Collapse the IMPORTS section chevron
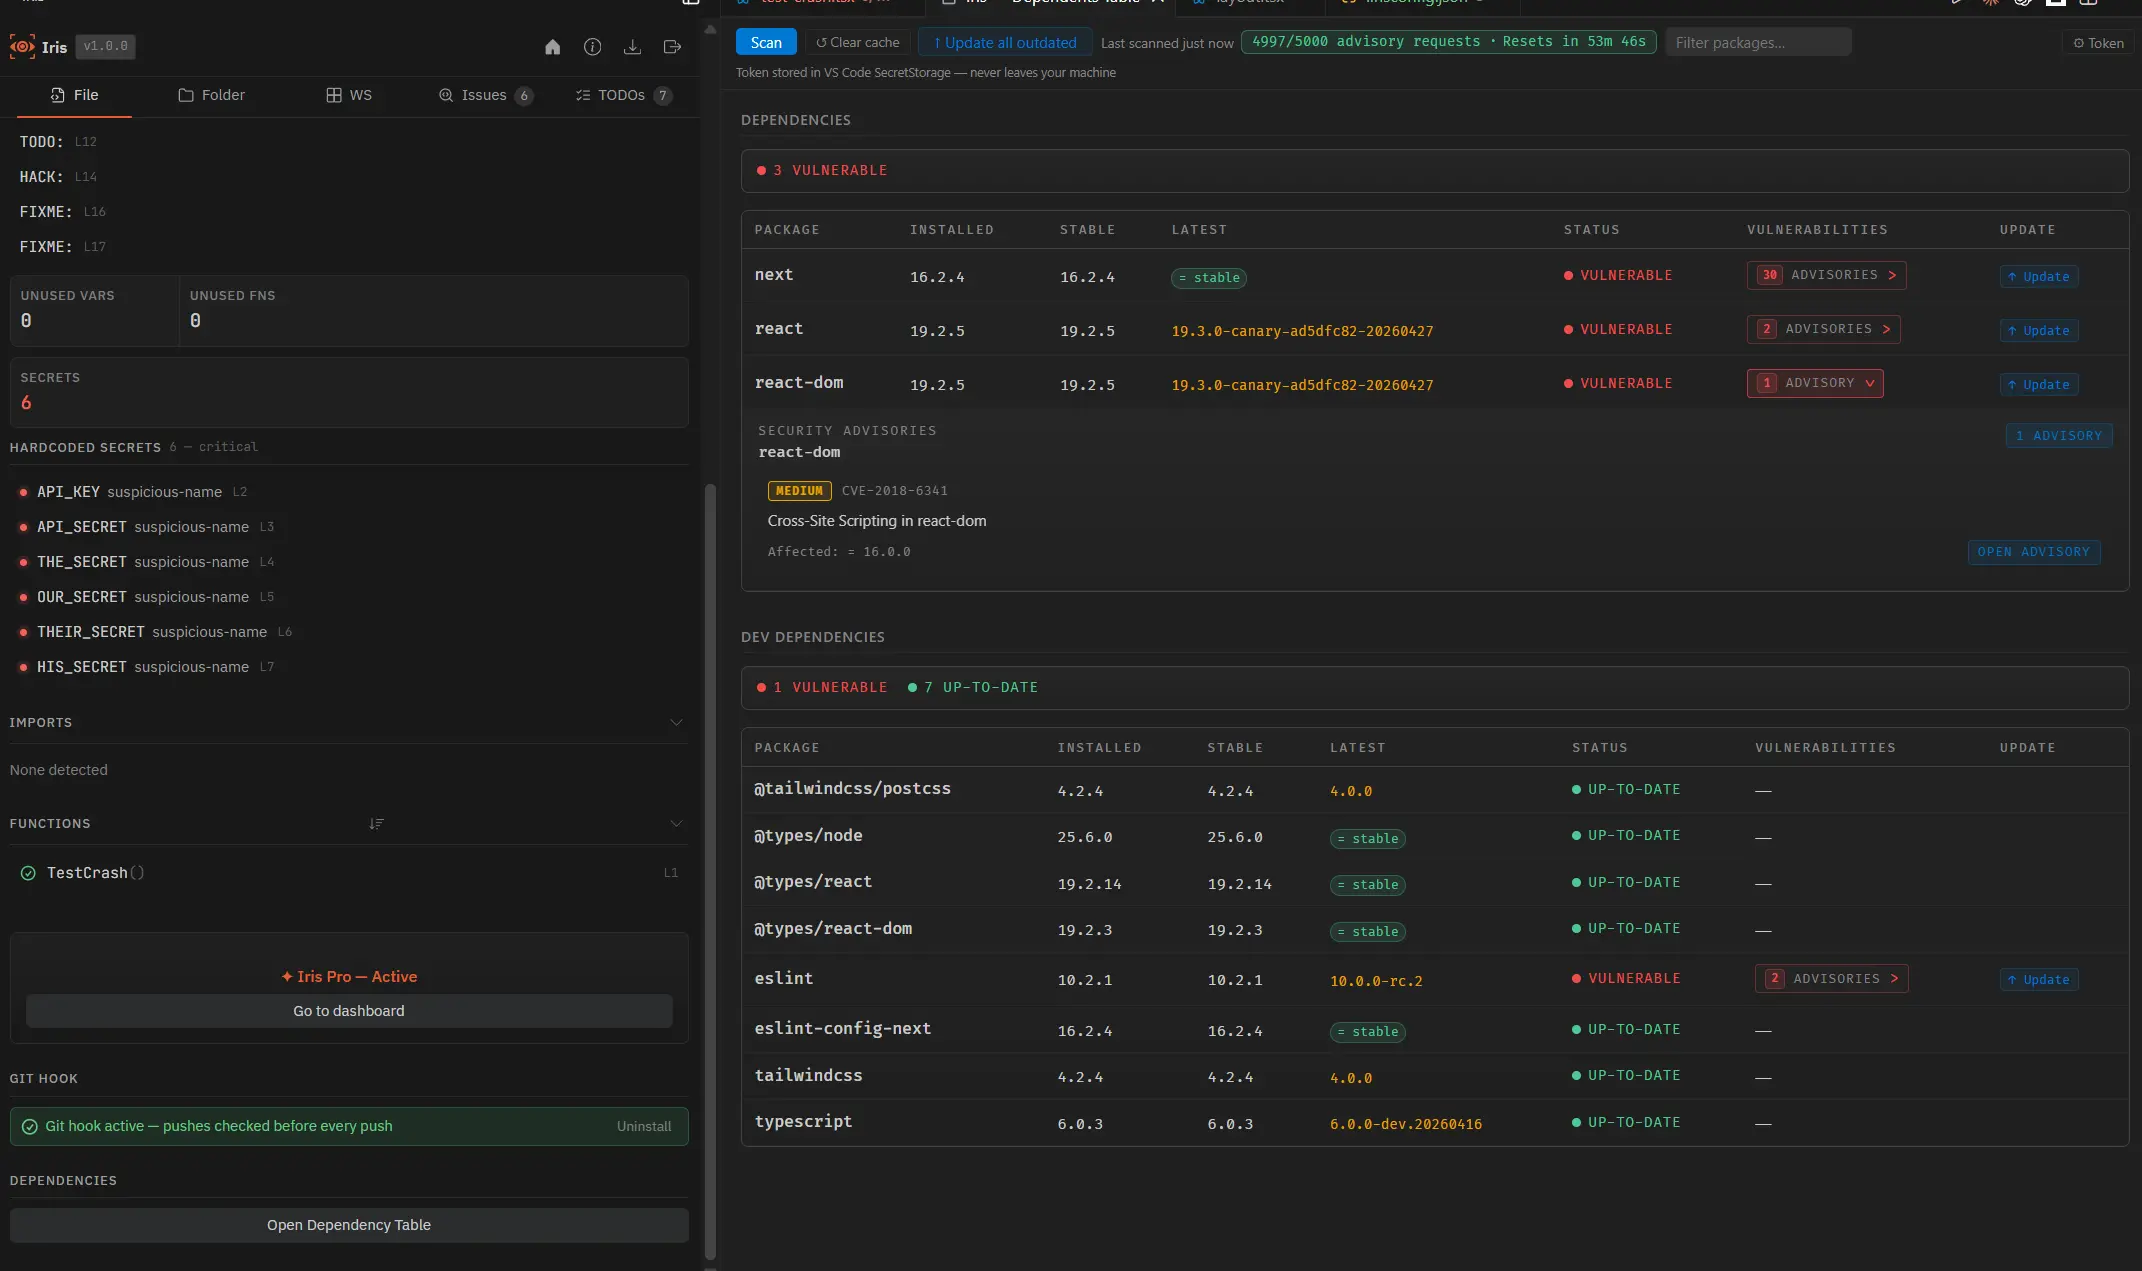 [676, 722]
